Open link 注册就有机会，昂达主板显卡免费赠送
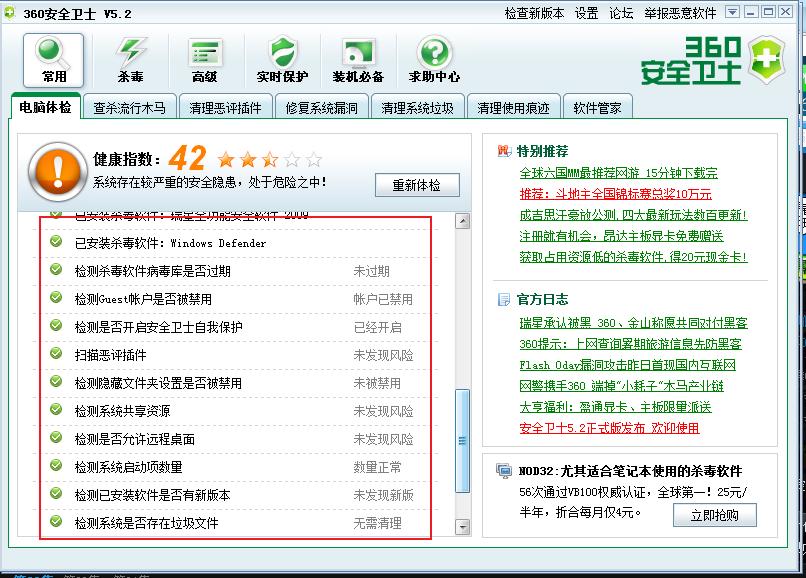The width and height of the screenshot is (806, 578). pos(621,236)
